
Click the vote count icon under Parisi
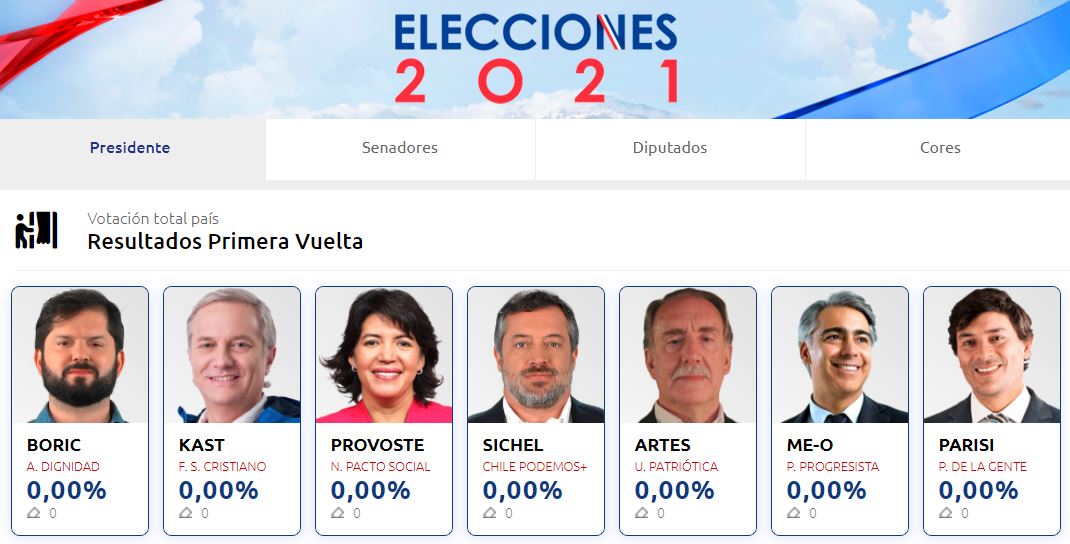(x=945, y=513)
